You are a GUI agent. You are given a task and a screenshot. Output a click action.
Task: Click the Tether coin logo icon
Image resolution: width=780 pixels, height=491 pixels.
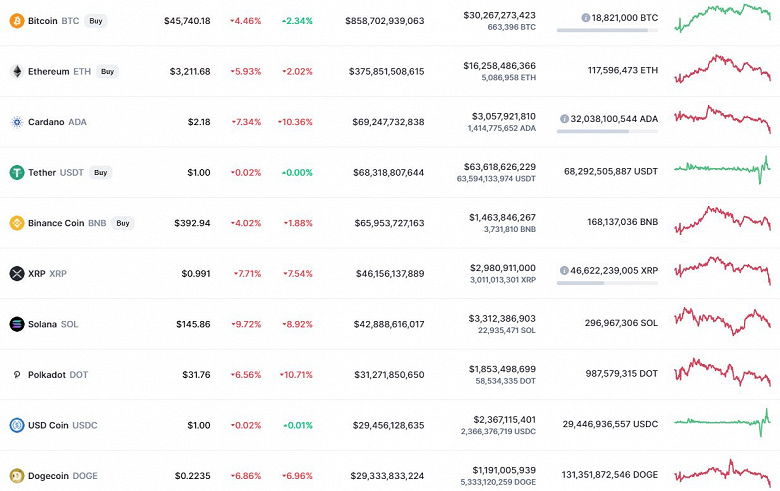pos(16,173)
